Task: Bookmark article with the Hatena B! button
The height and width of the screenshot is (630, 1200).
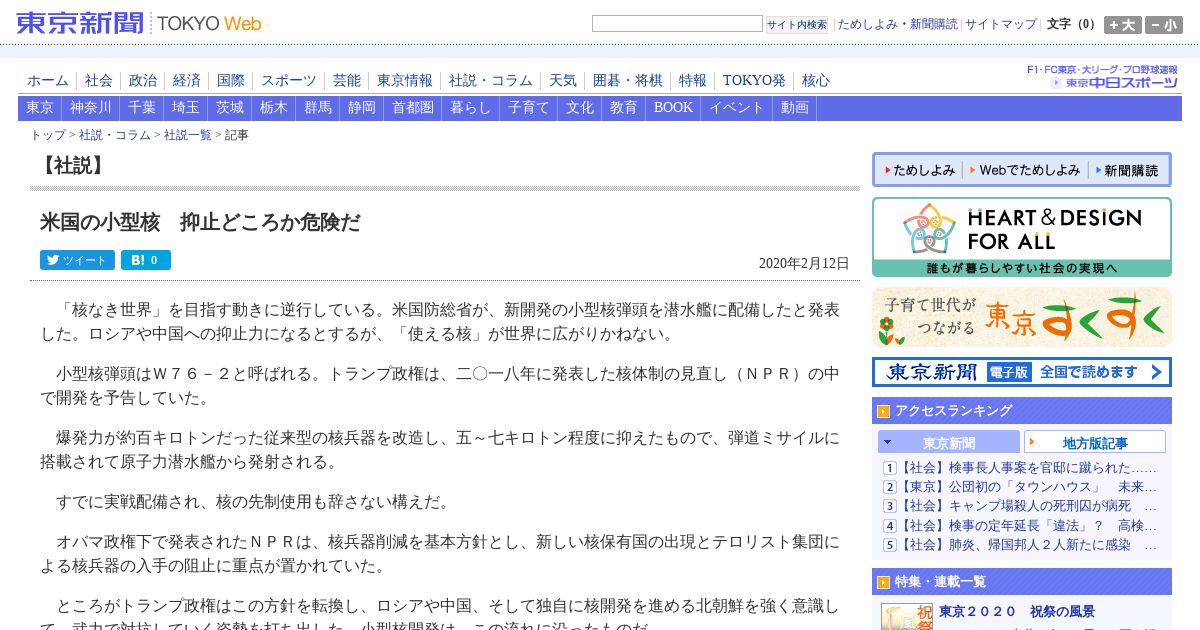Action: [x=146, y=260]
